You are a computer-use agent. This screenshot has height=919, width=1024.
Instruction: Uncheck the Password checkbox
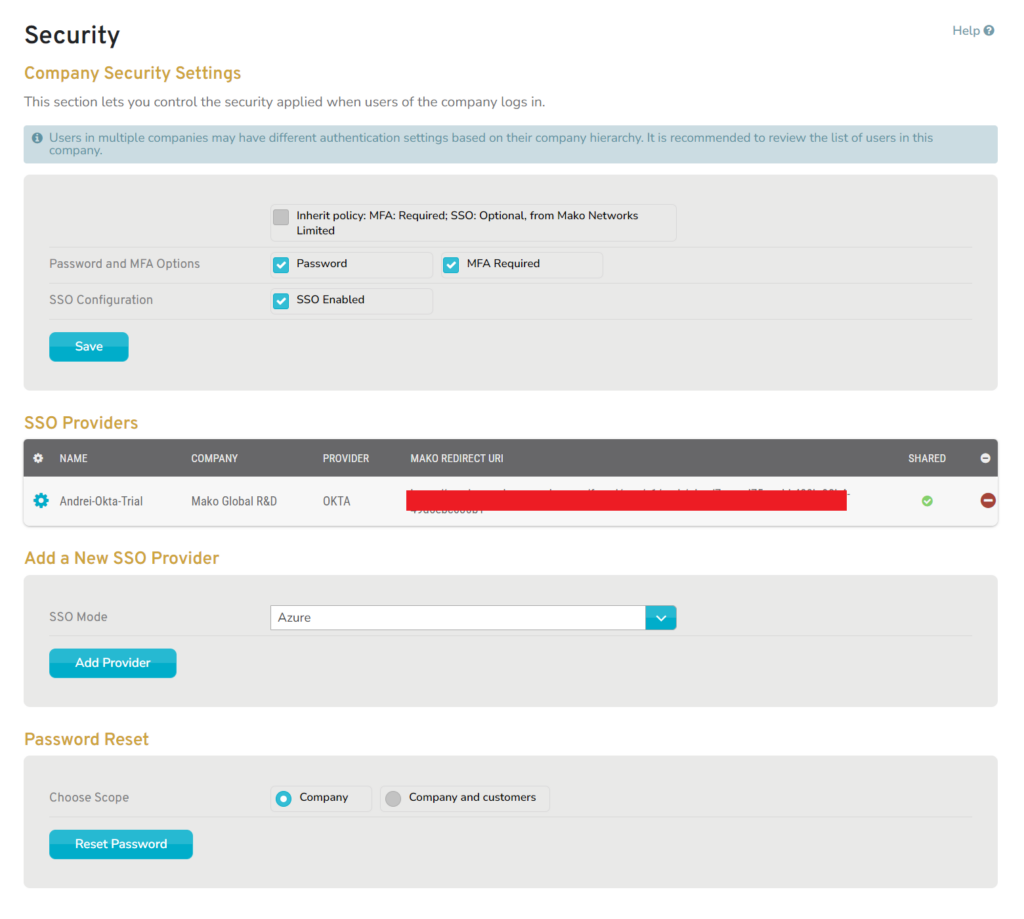pyautogui.click(x=281, y=265)
